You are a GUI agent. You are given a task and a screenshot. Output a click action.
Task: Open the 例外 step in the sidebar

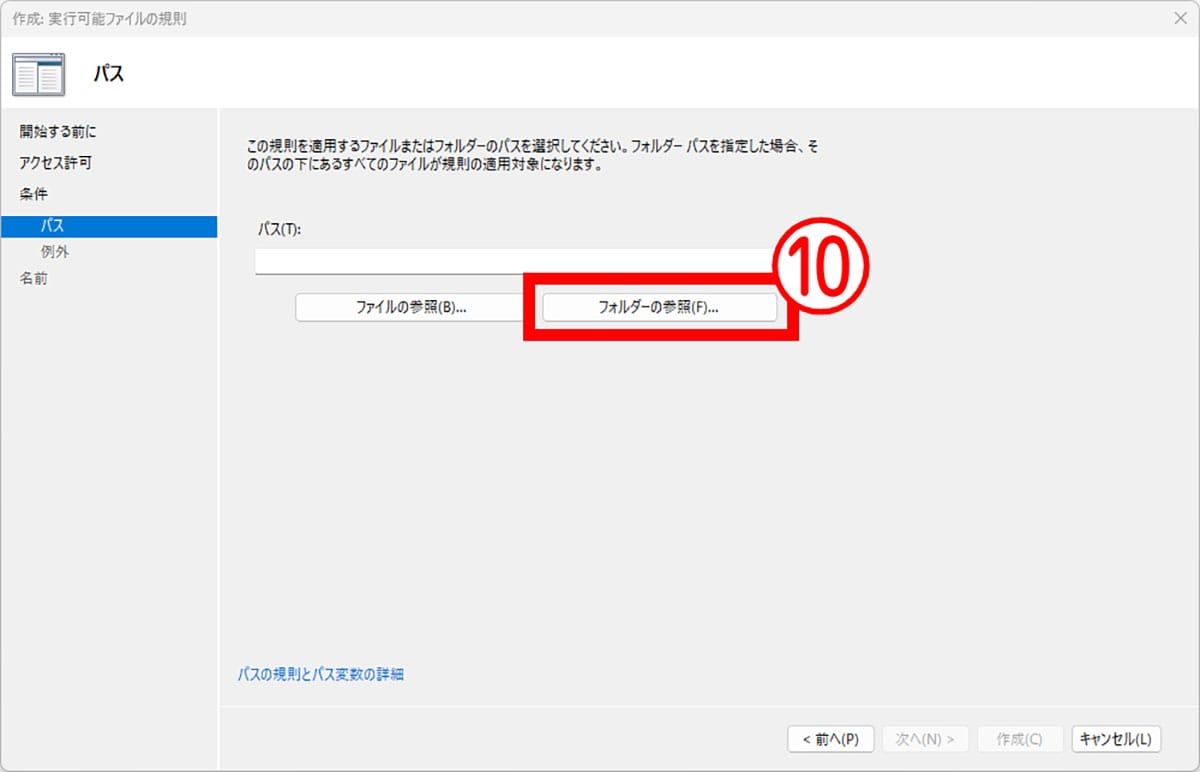click(x=55, y=252)
